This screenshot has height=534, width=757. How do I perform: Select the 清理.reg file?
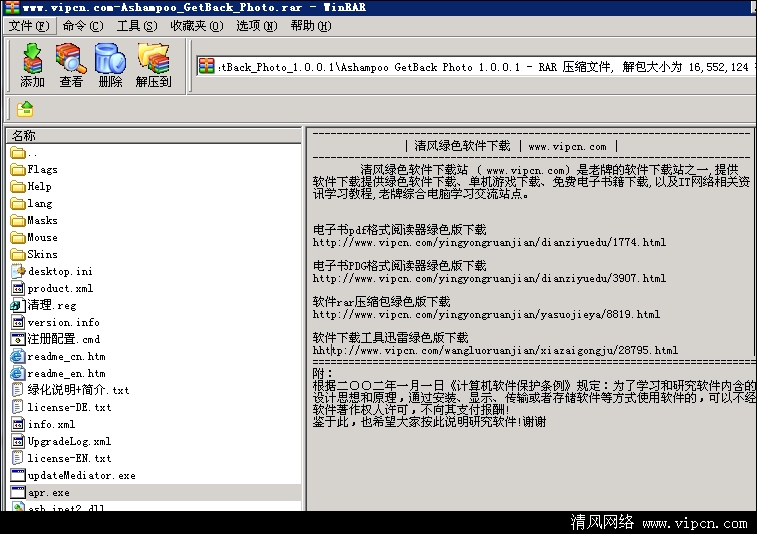coord(43,305)
